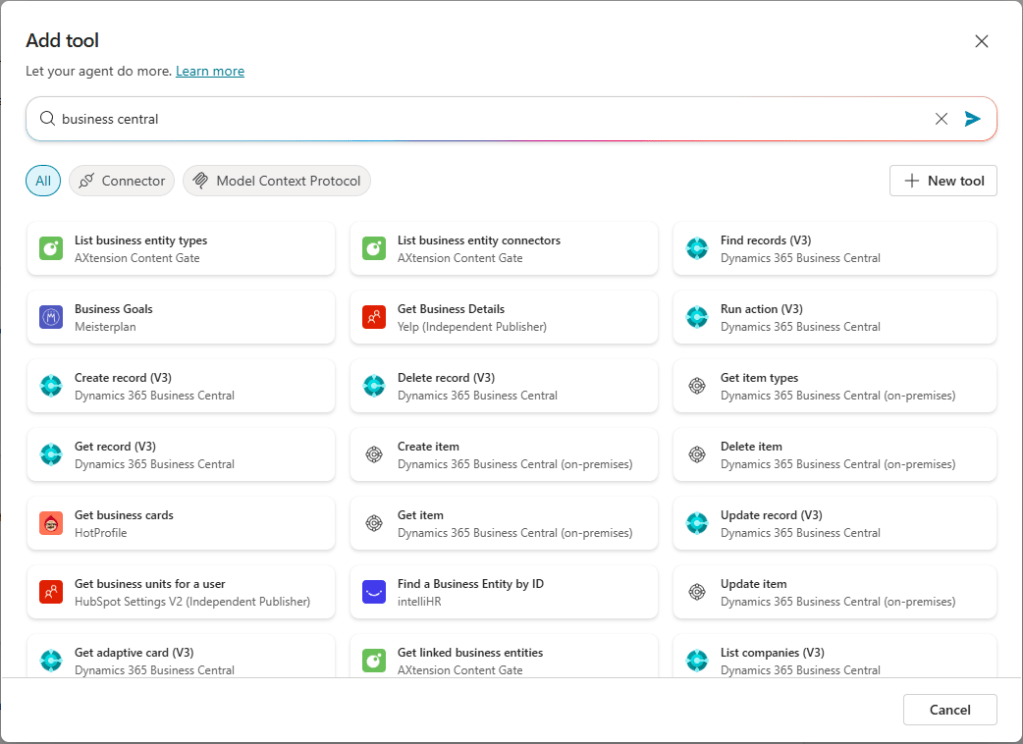
Task: Click the Yelp Get Business Details icon
Action: [x=374, y=318]
